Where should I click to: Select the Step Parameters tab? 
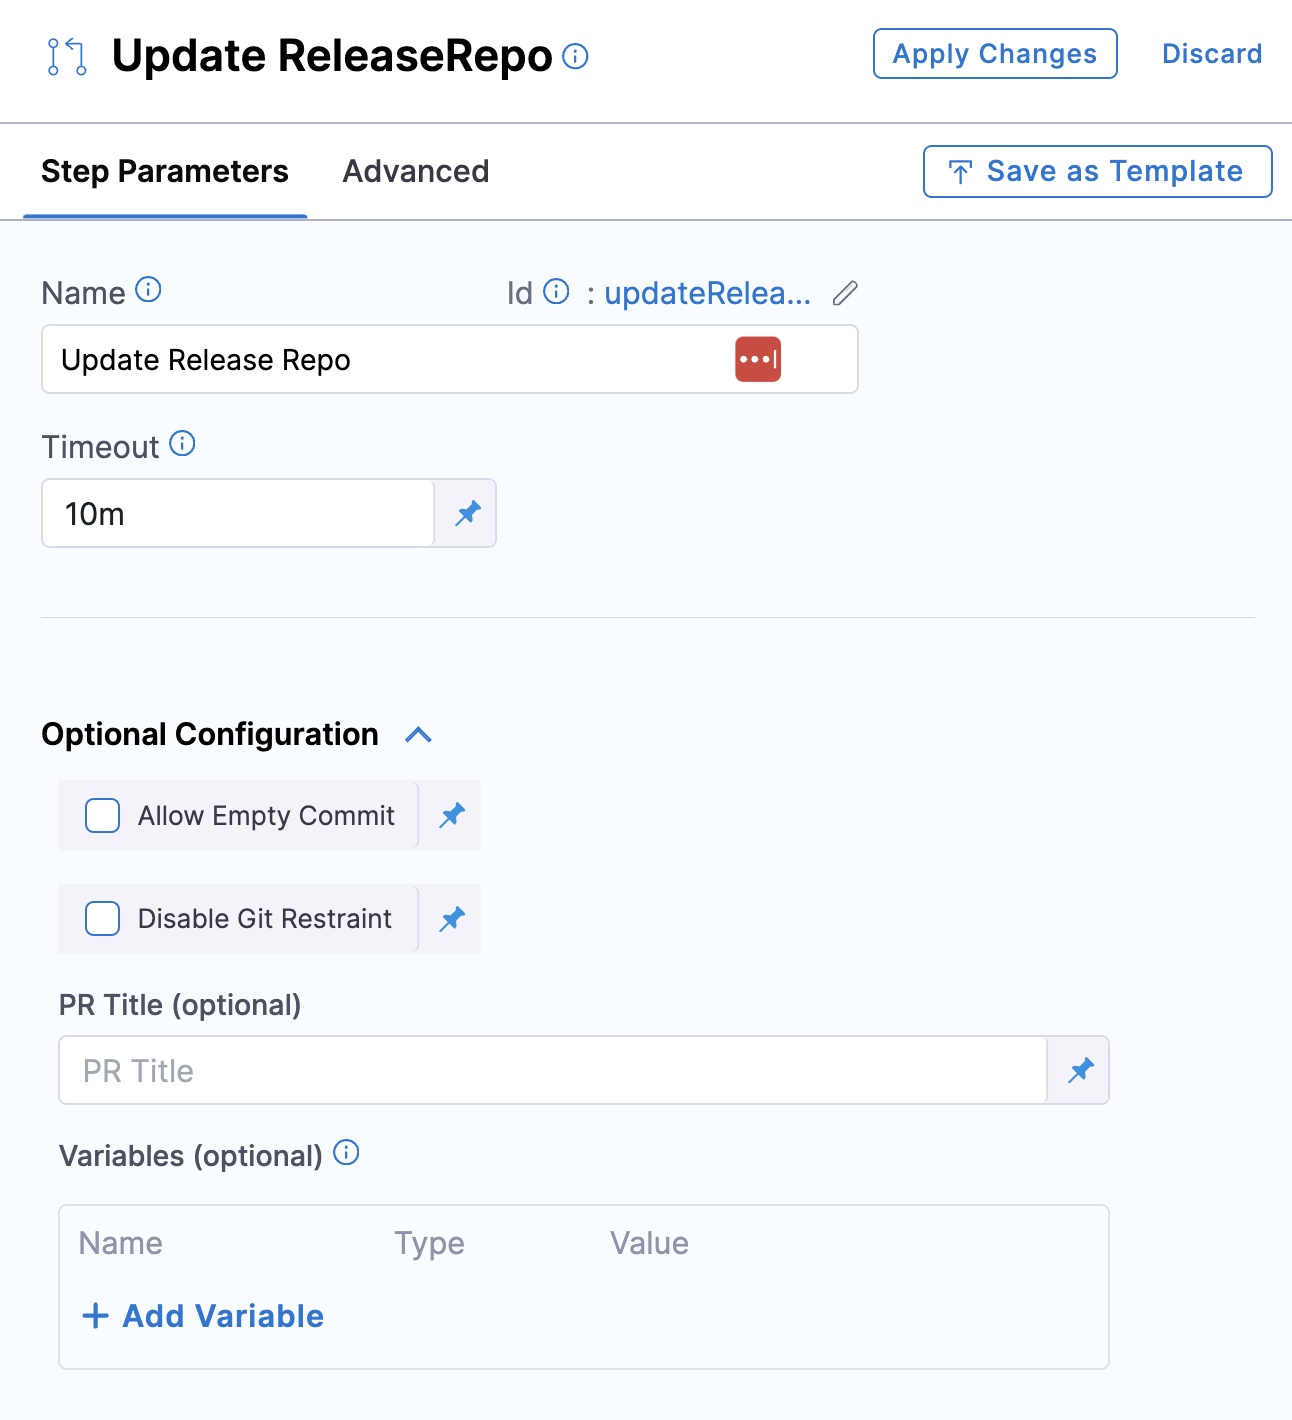[164, 171]
